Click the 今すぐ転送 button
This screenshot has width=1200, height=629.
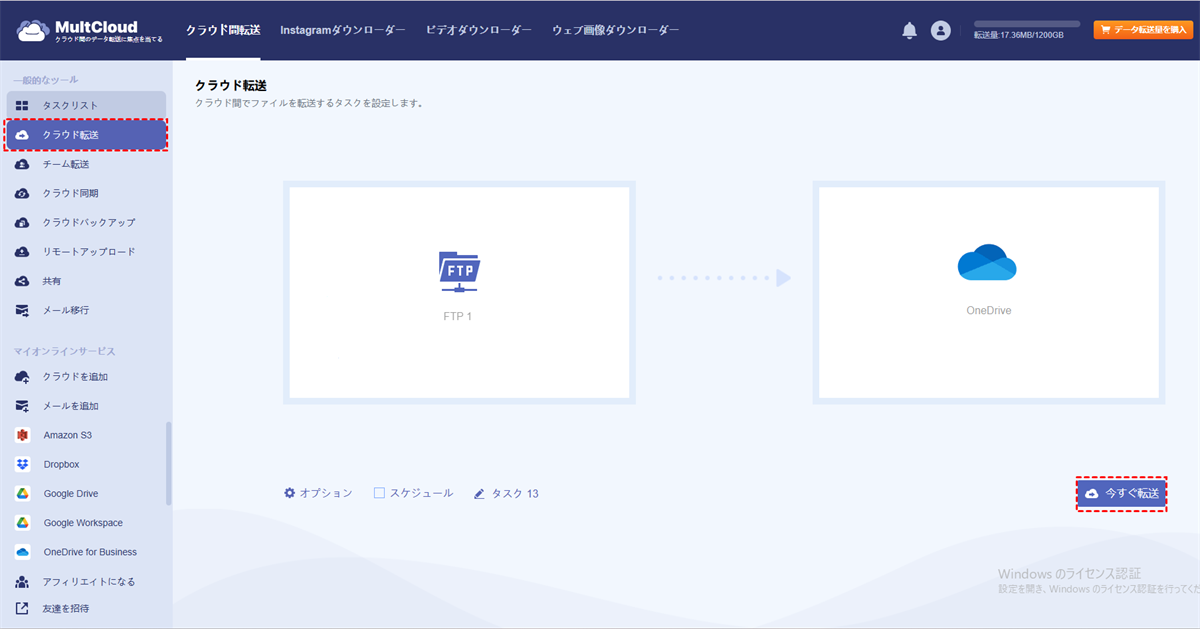coord(1121,494)
